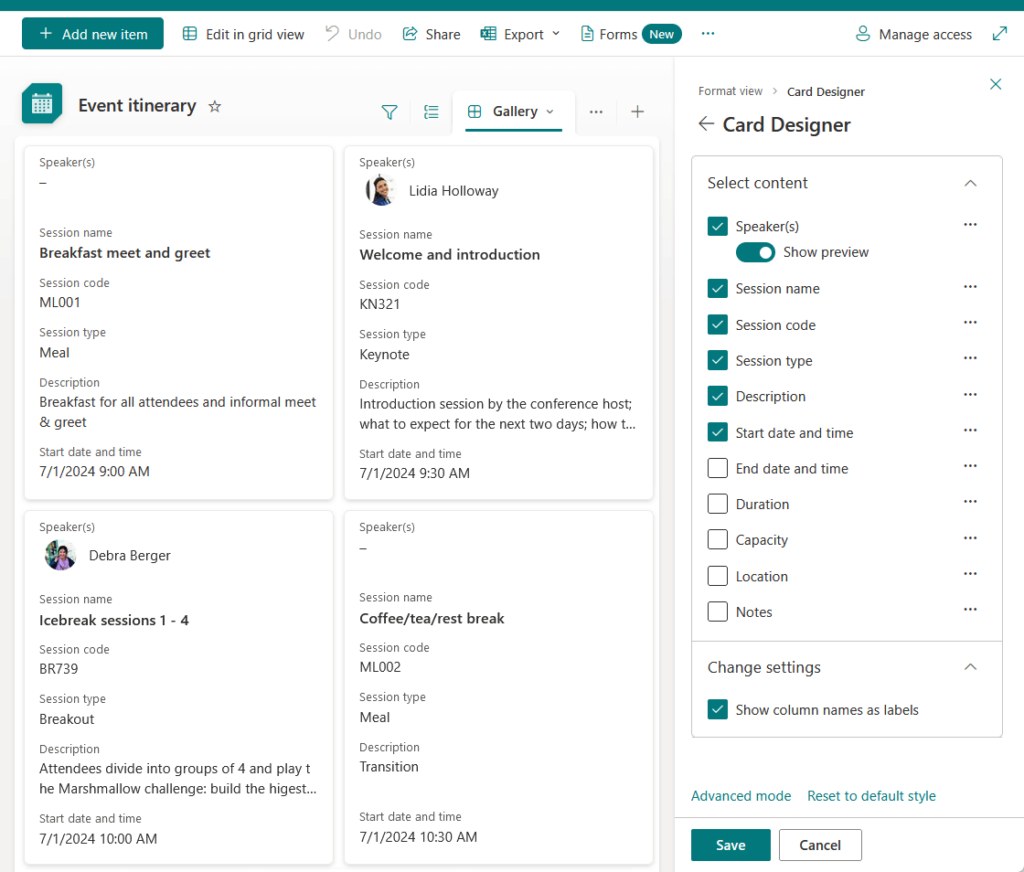This screenshot has height=872, width=1024.
Task: Open more options for Session type column
Action: (x=970, y=358)
